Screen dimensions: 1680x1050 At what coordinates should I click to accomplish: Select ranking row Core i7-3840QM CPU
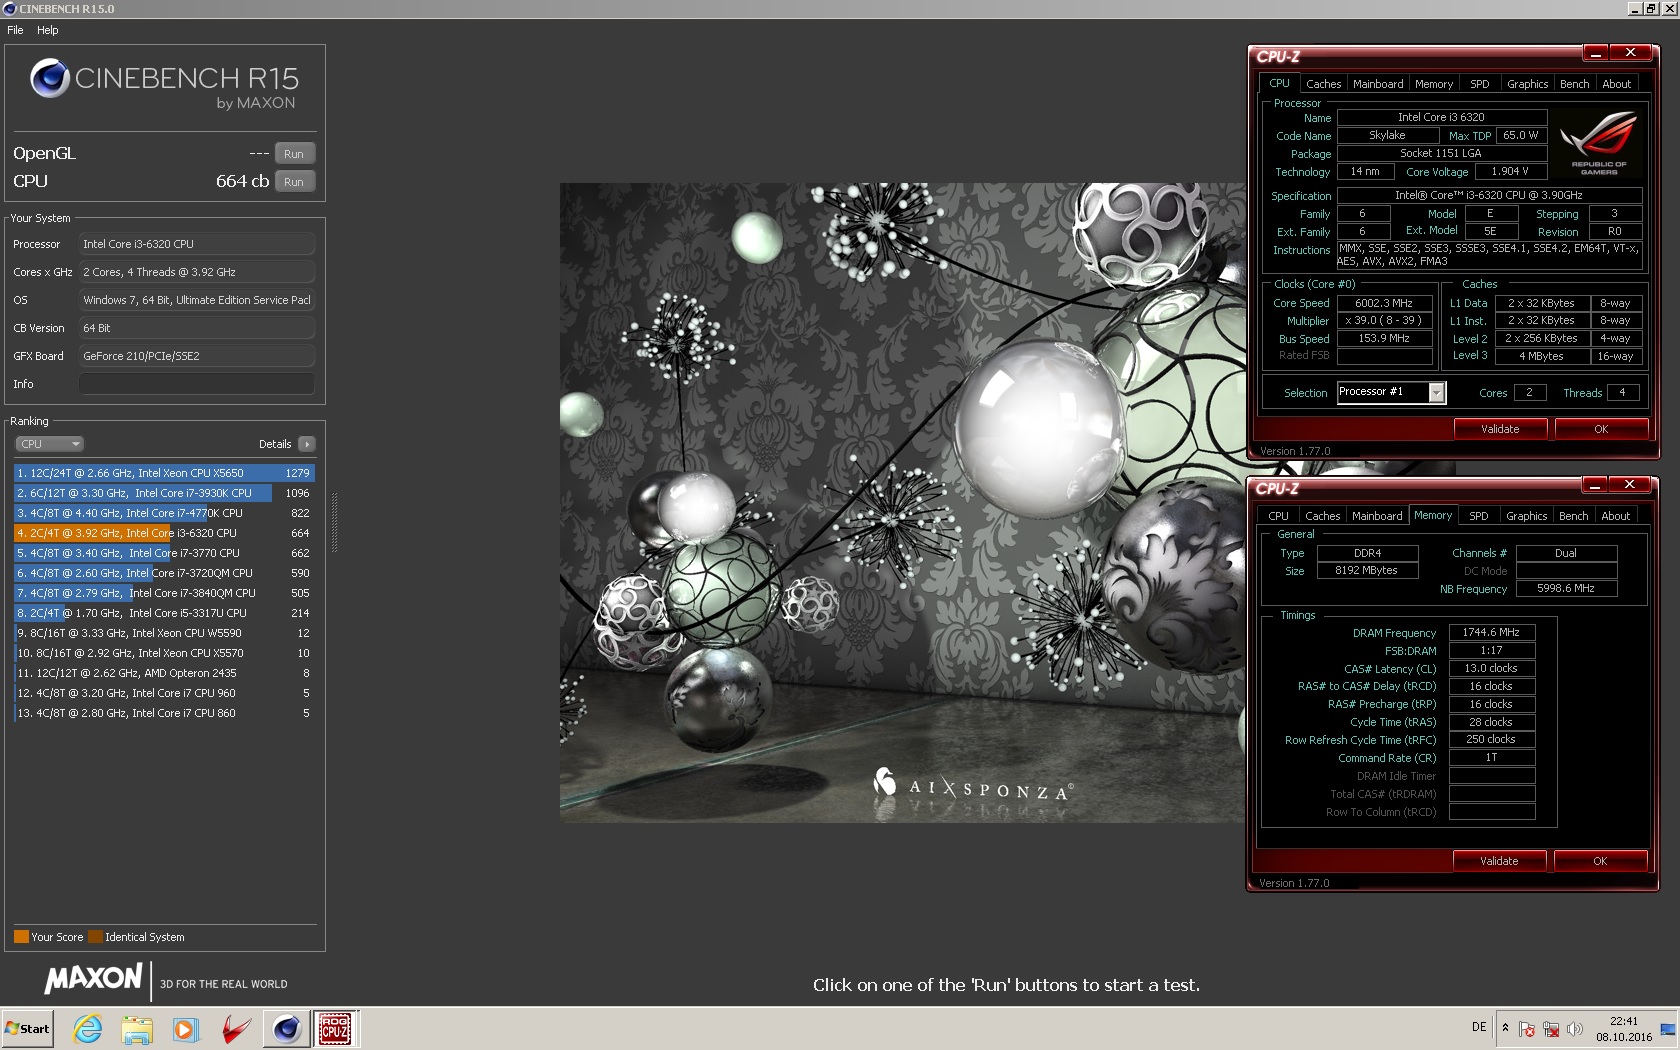click(x=164, y=593)
